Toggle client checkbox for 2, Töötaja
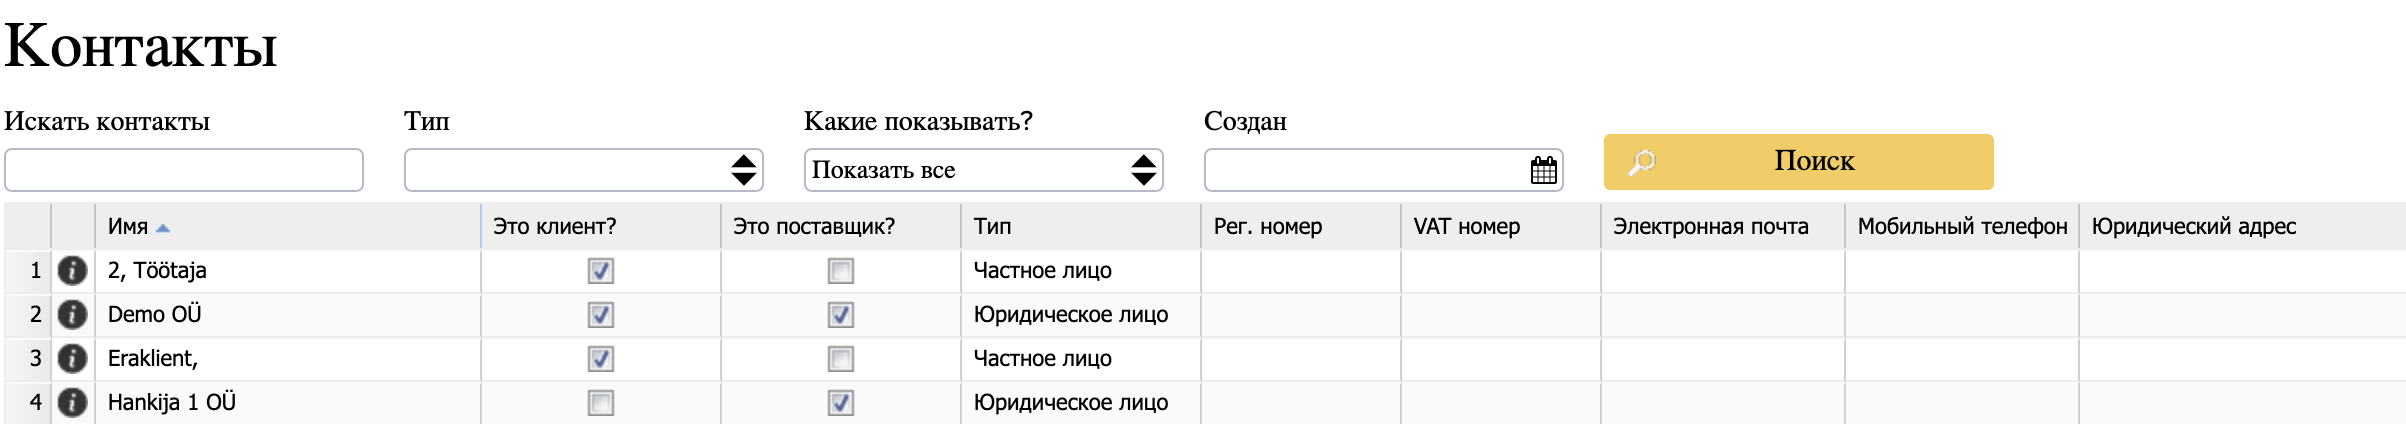 click(600, 271)
